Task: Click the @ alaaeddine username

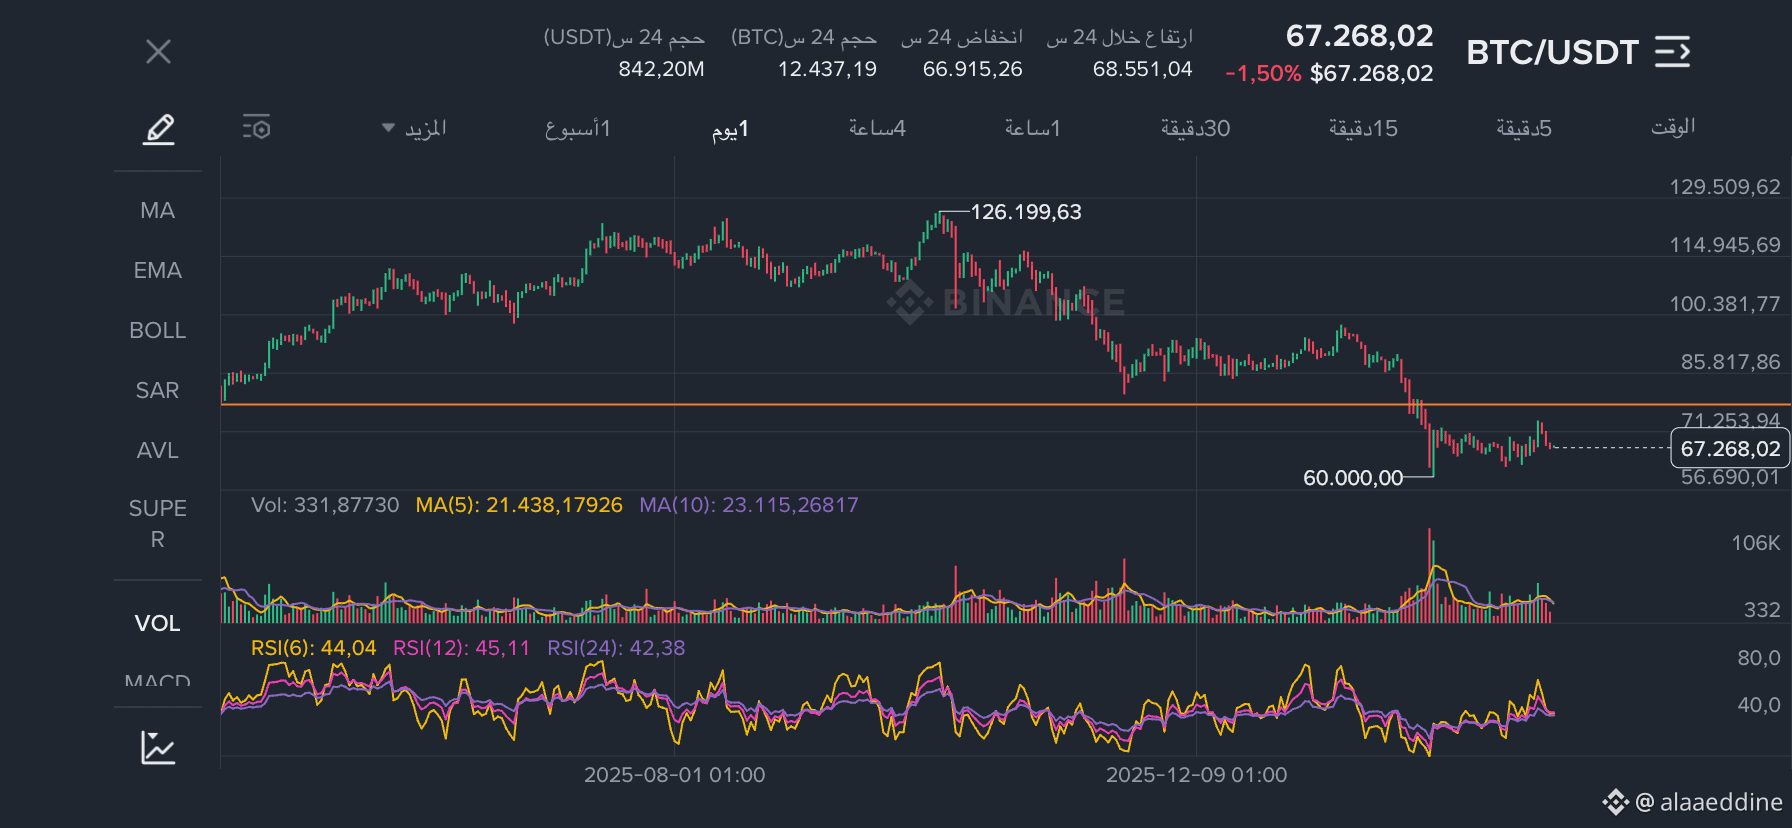Action: coord(1708,802)
